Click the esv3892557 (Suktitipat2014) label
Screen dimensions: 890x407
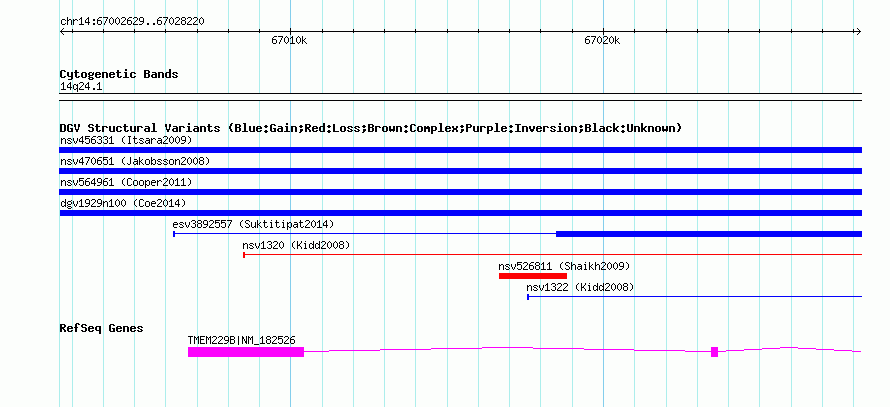[x=253, y=224]
